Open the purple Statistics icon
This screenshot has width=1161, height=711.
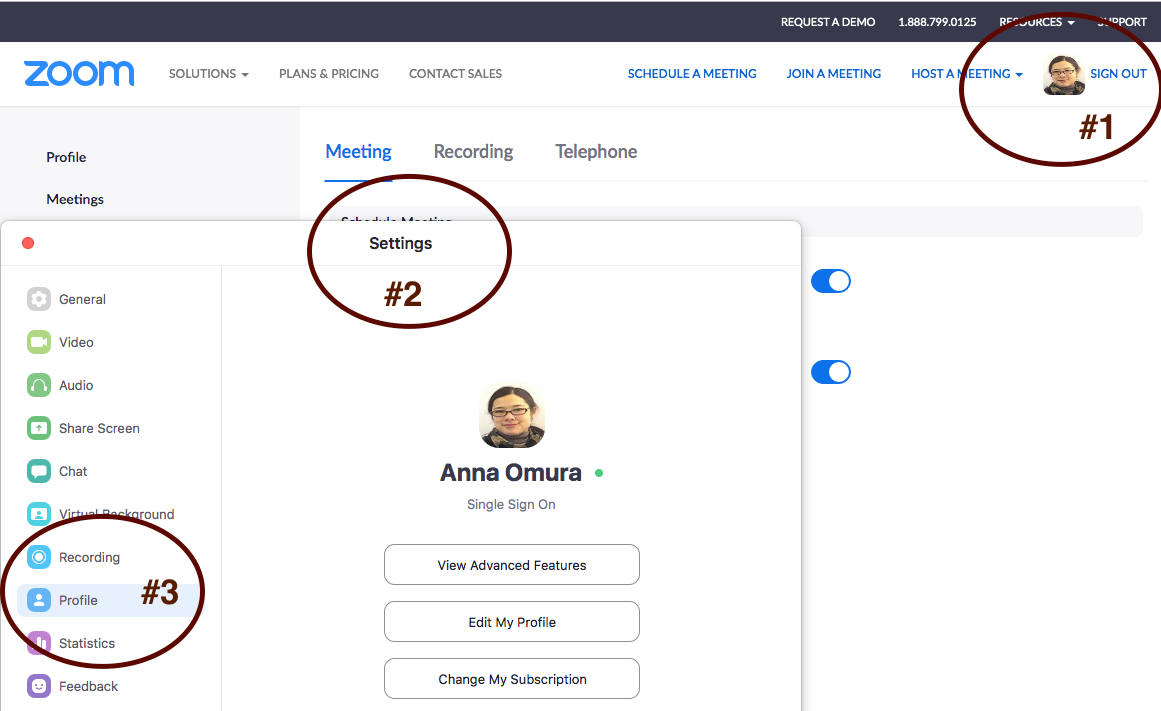pos(39,643)
